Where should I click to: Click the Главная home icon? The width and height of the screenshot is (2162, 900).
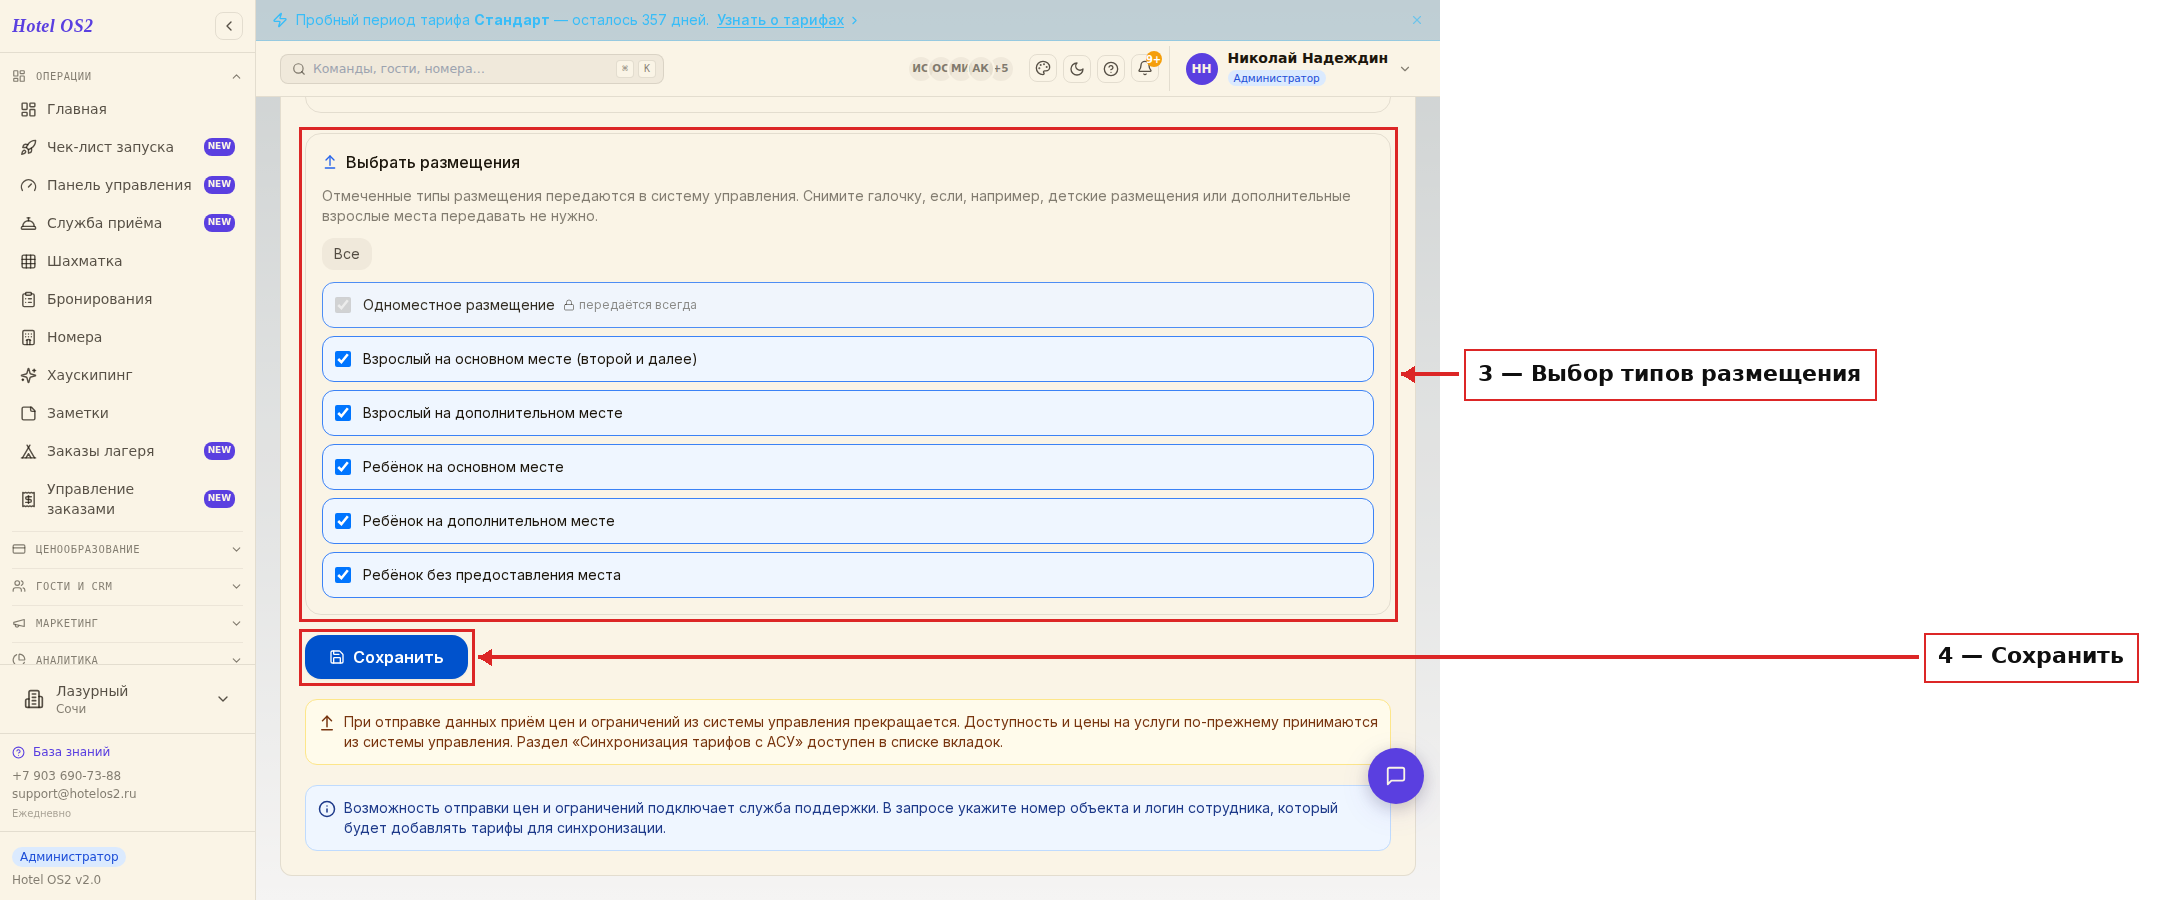coord(29,109)
